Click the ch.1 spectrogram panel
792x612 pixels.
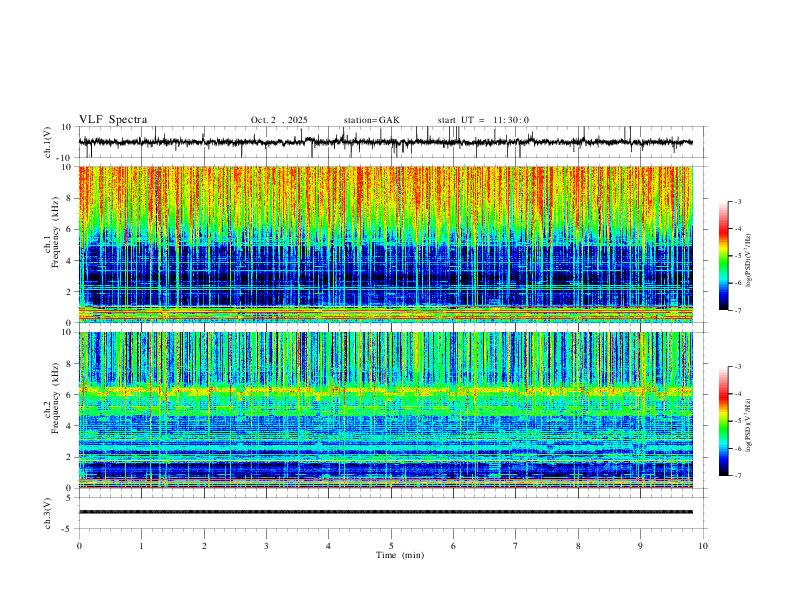point(386,244)
